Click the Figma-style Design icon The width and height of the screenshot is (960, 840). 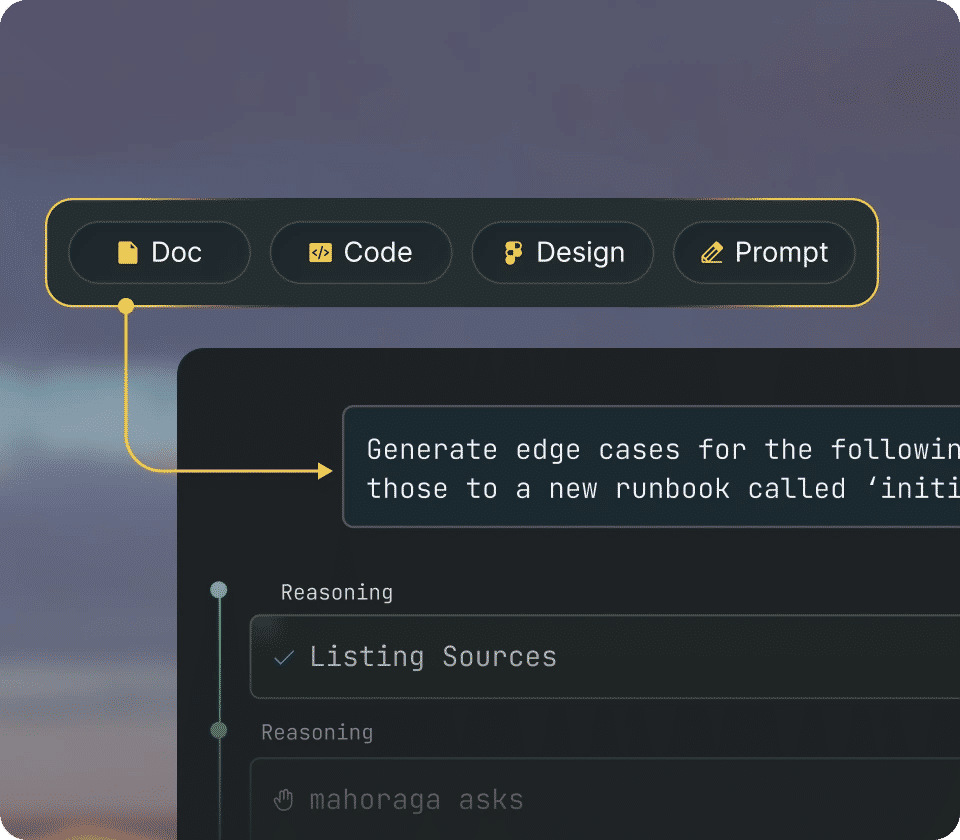tap(513, 253)
